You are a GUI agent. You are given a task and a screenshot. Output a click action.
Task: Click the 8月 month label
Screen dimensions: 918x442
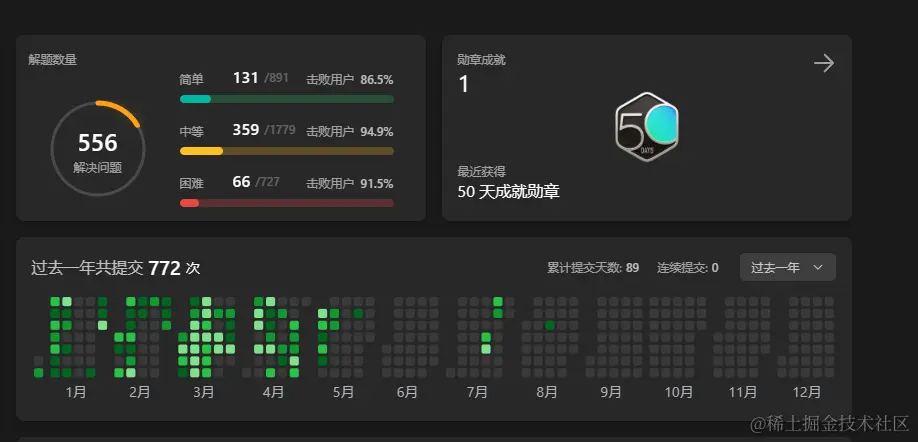pos(547,392)
